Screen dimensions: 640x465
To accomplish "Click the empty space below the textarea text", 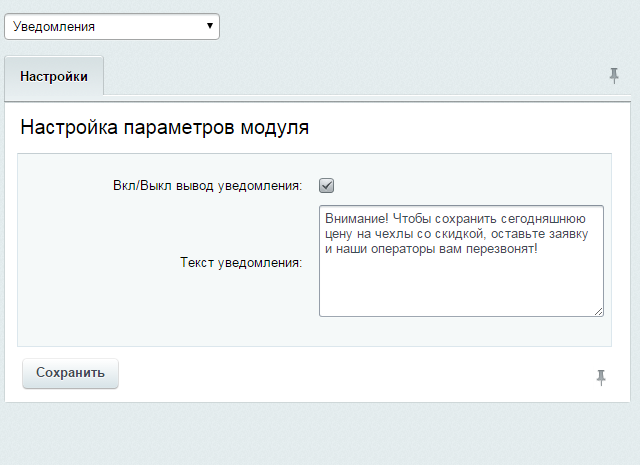I will [x=460, y=288].
